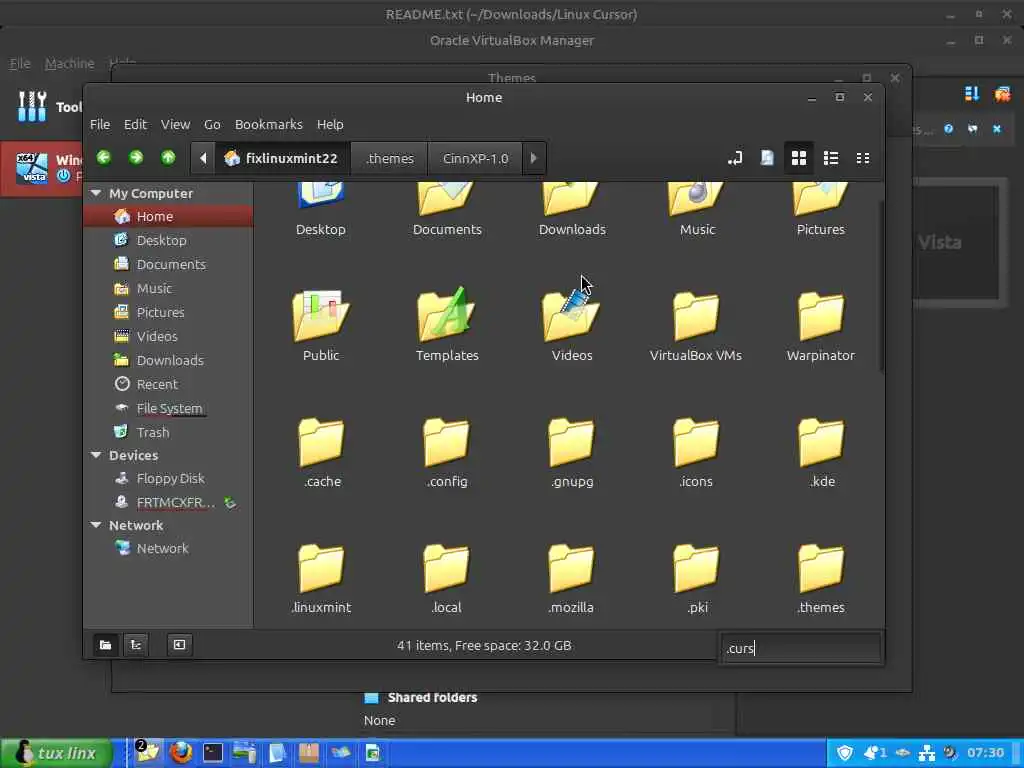This screenshot has width=1024, height=768.
Task: Select Music in the sidebar
Action: click(x=168, y=288)
